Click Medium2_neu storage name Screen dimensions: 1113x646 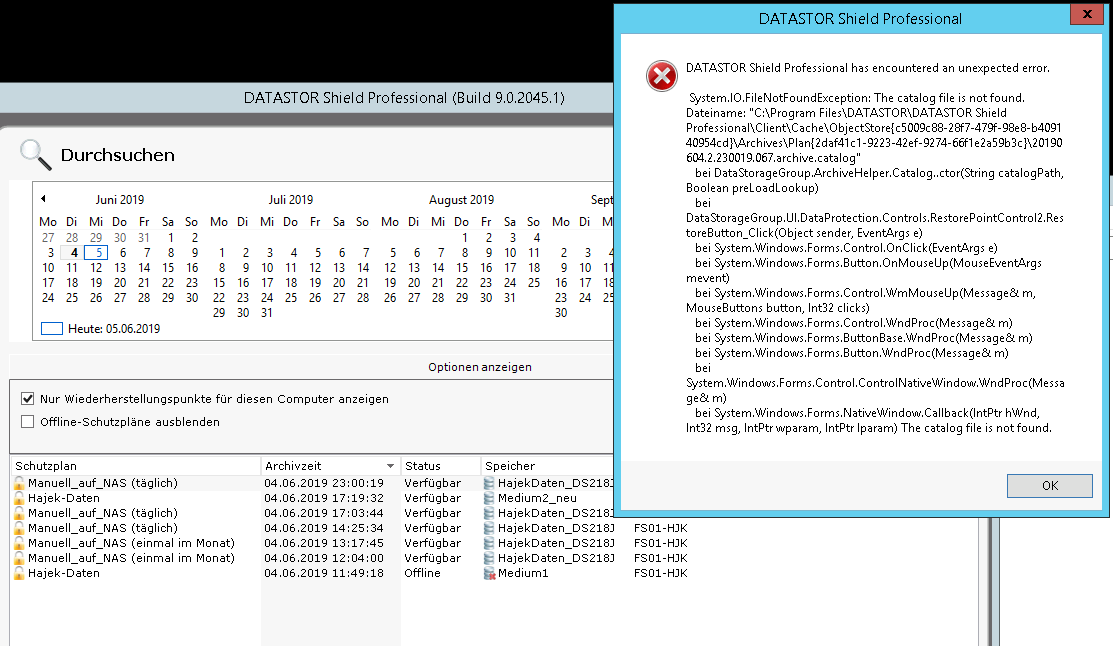[x=537, y=498]
